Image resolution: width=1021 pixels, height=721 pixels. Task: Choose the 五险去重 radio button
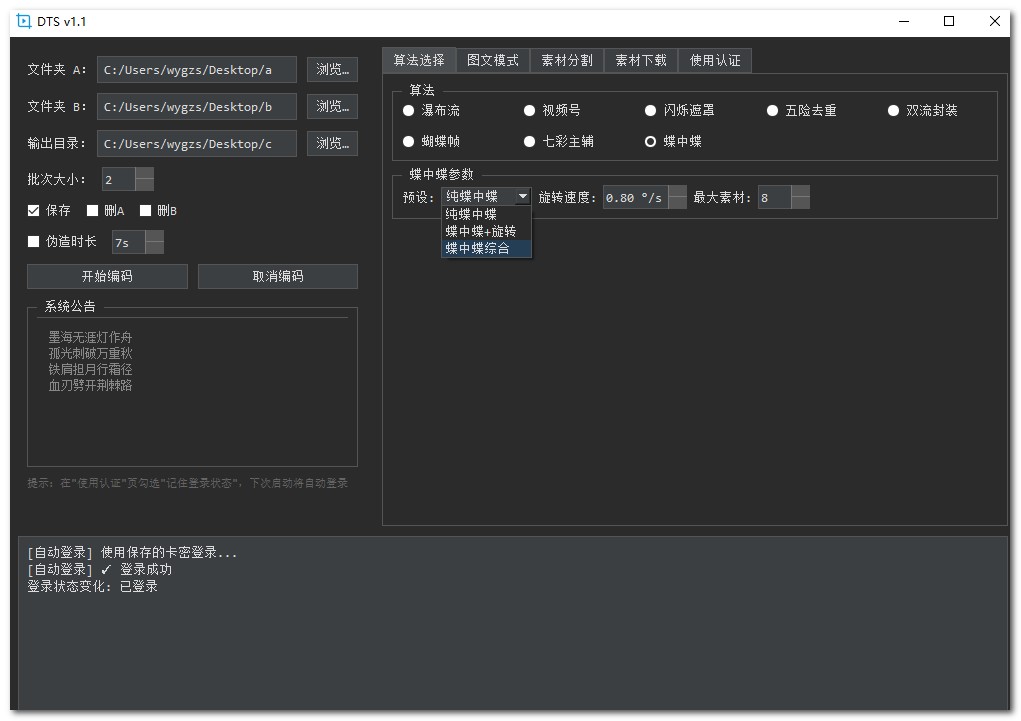773,111
